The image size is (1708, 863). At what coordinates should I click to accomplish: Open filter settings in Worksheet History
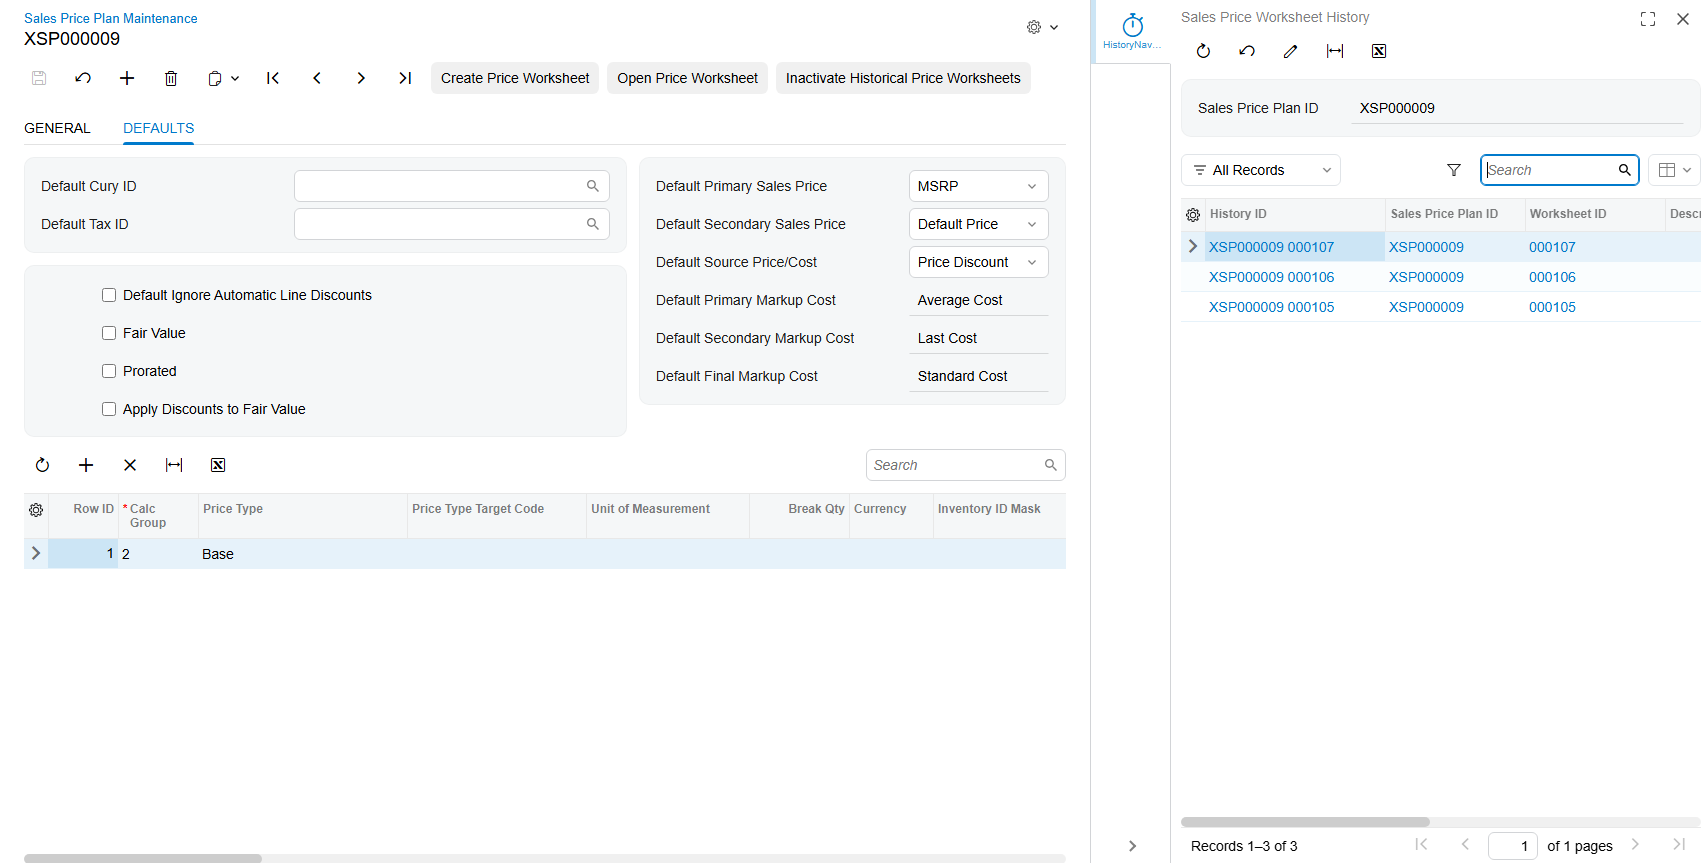click(1454, 170)
